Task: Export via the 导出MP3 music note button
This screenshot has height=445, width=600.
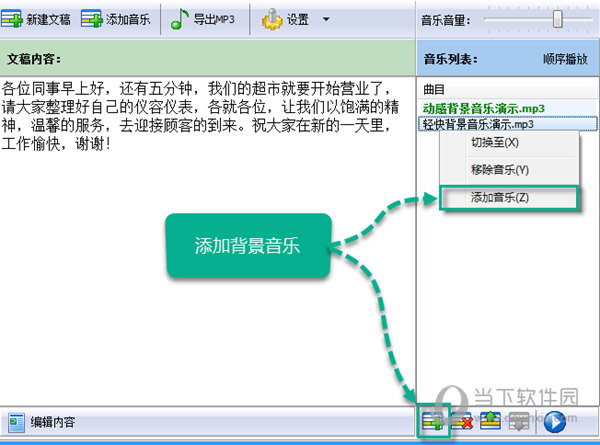Action: [202, 19]
